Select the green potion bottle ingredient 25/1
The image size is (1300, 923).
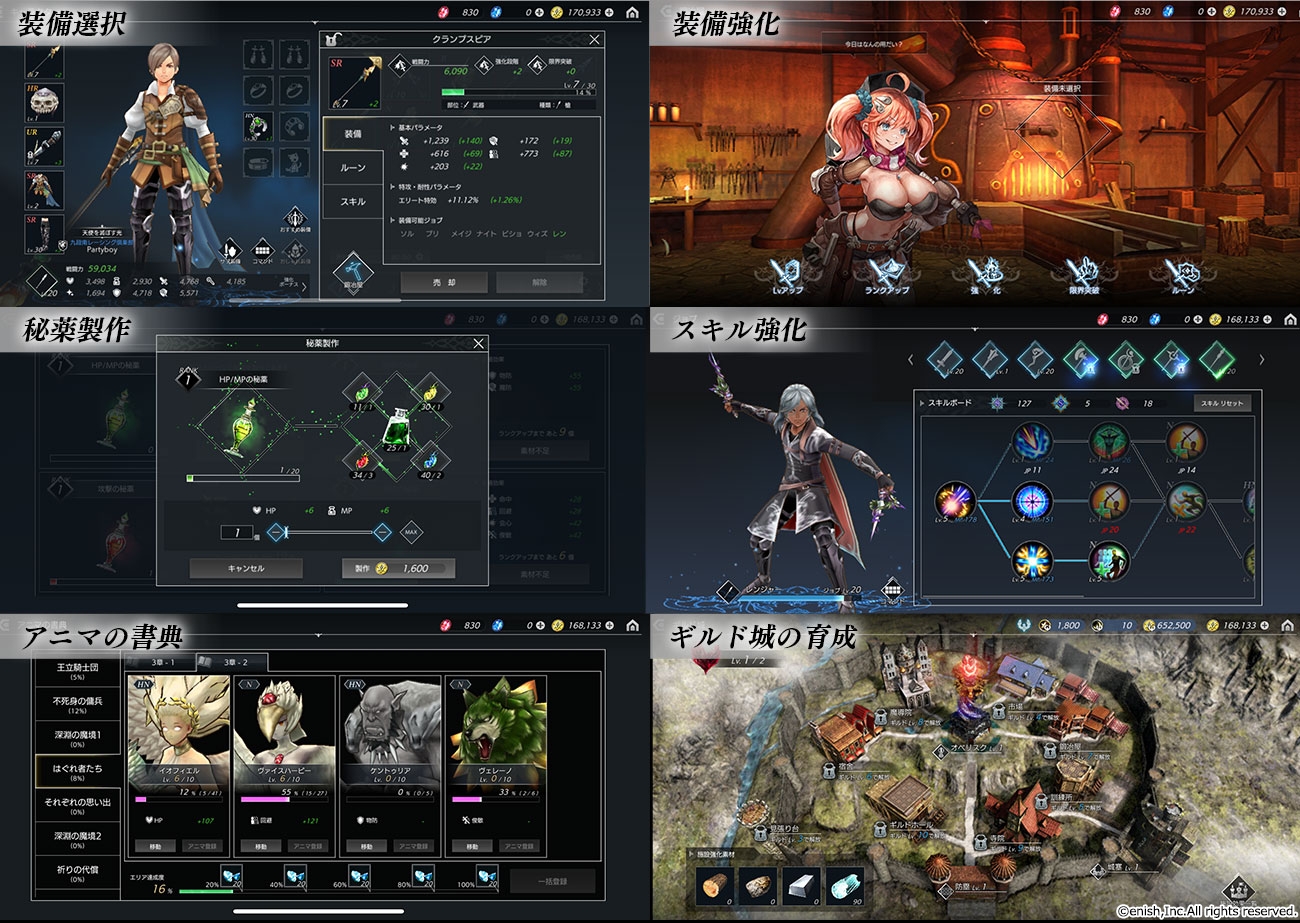(397, 428)
